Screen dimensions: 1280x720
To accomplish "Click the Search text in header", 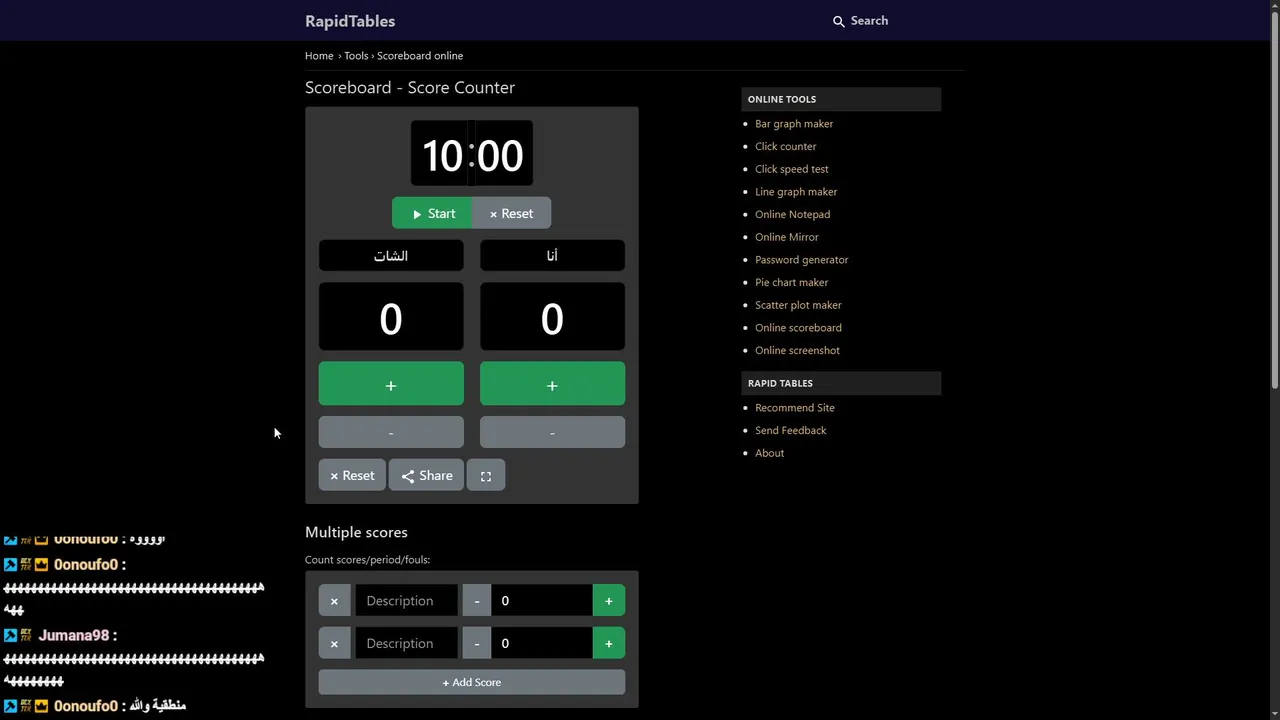I will 869,21.
